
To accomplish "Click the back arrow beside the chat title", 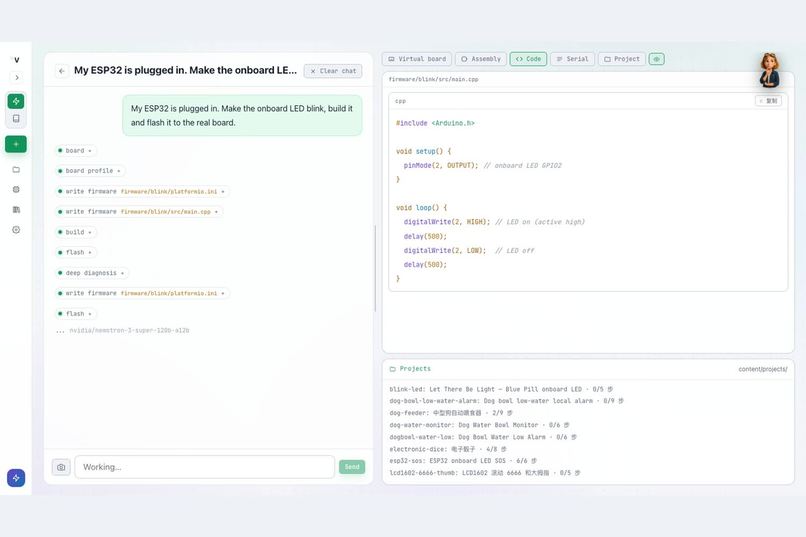I will coord(62,71).
